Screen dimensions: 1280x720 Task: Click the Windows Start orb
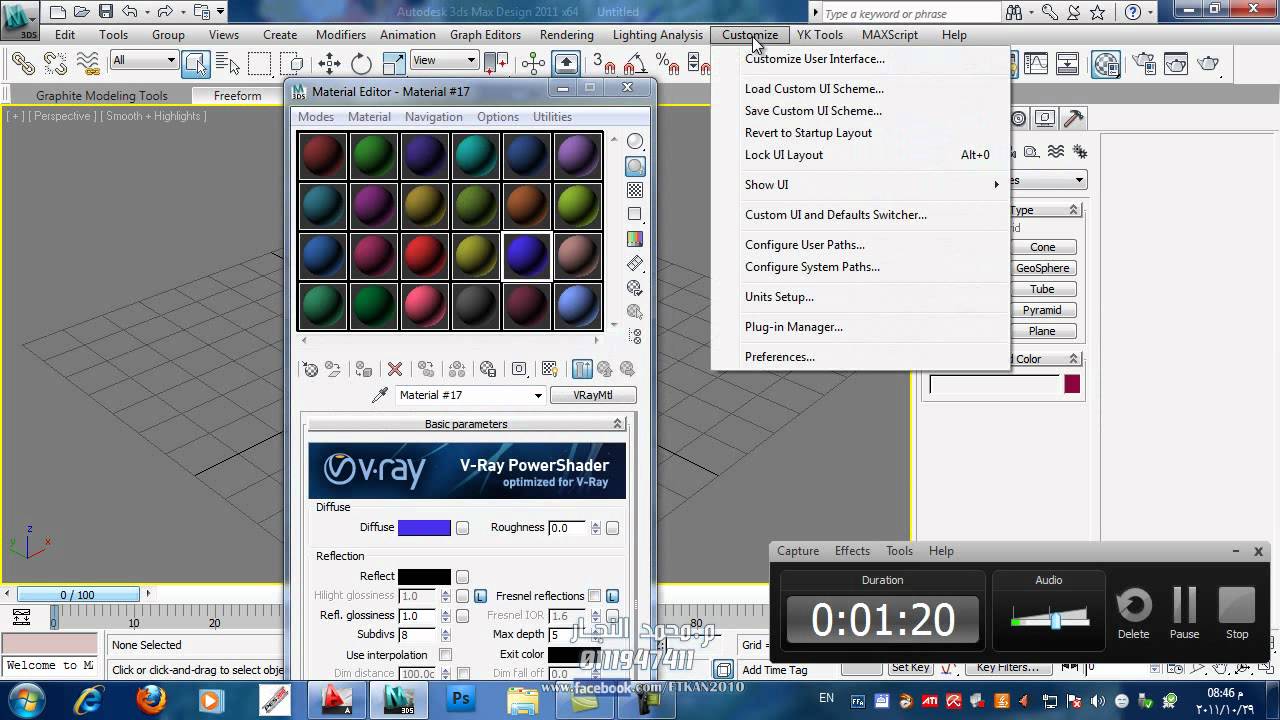26,700
